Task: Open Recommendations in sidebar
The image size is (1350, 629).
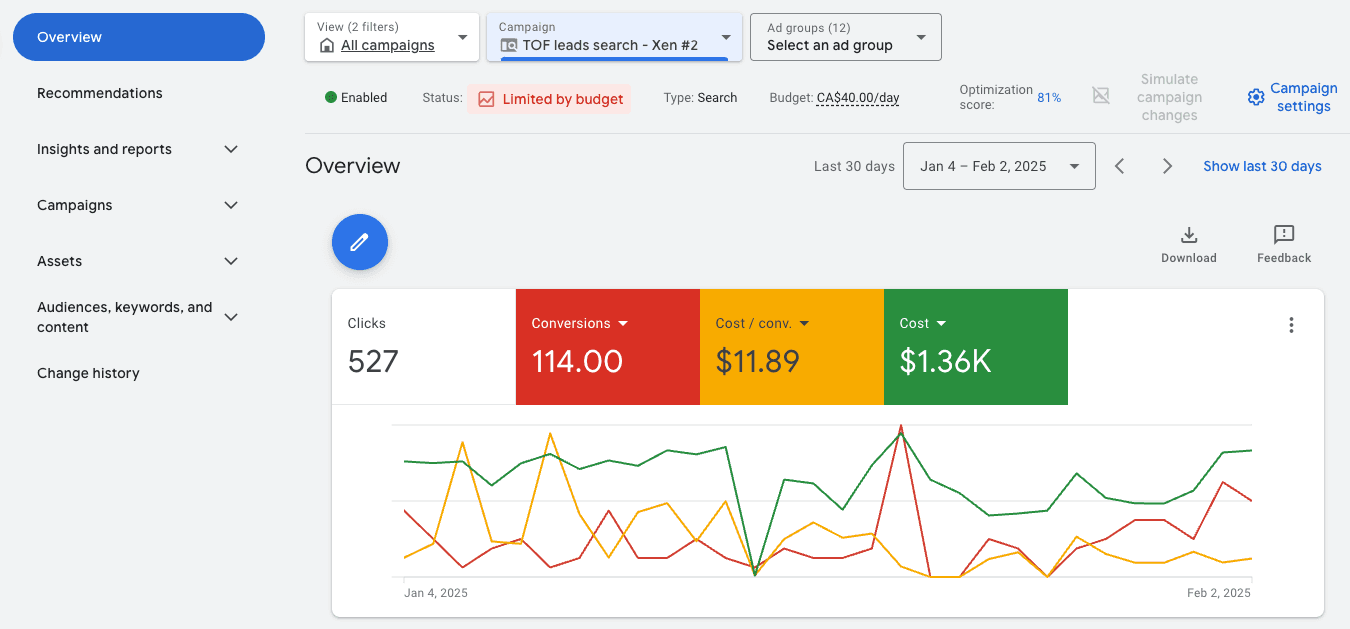Action: (100, 93)
